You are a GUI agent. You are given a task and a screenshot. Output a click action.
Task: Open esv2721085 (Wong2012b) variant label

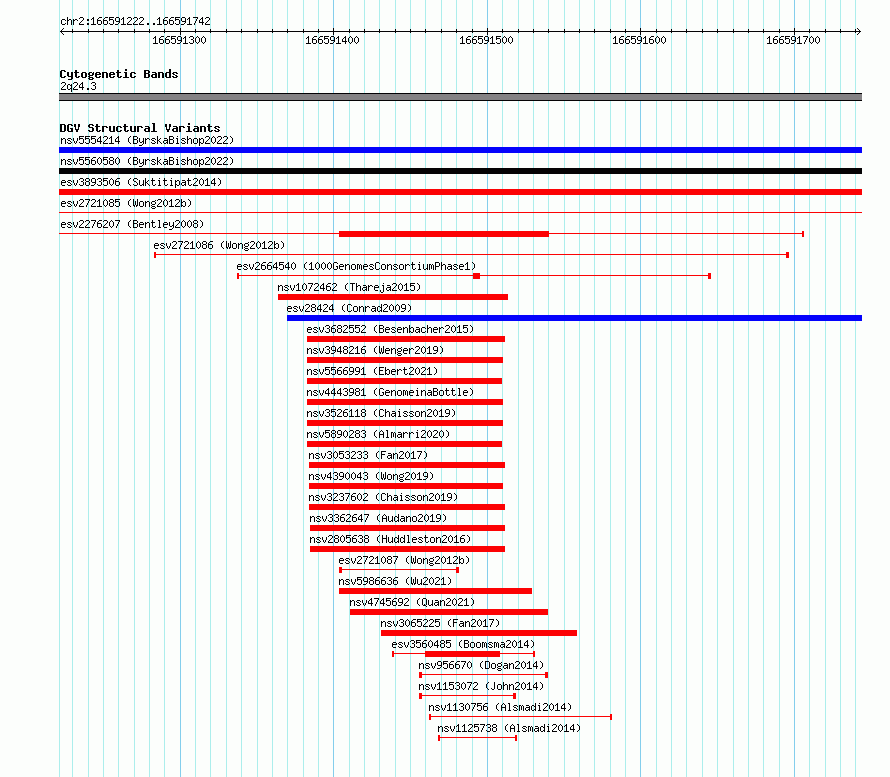point(126,203)
